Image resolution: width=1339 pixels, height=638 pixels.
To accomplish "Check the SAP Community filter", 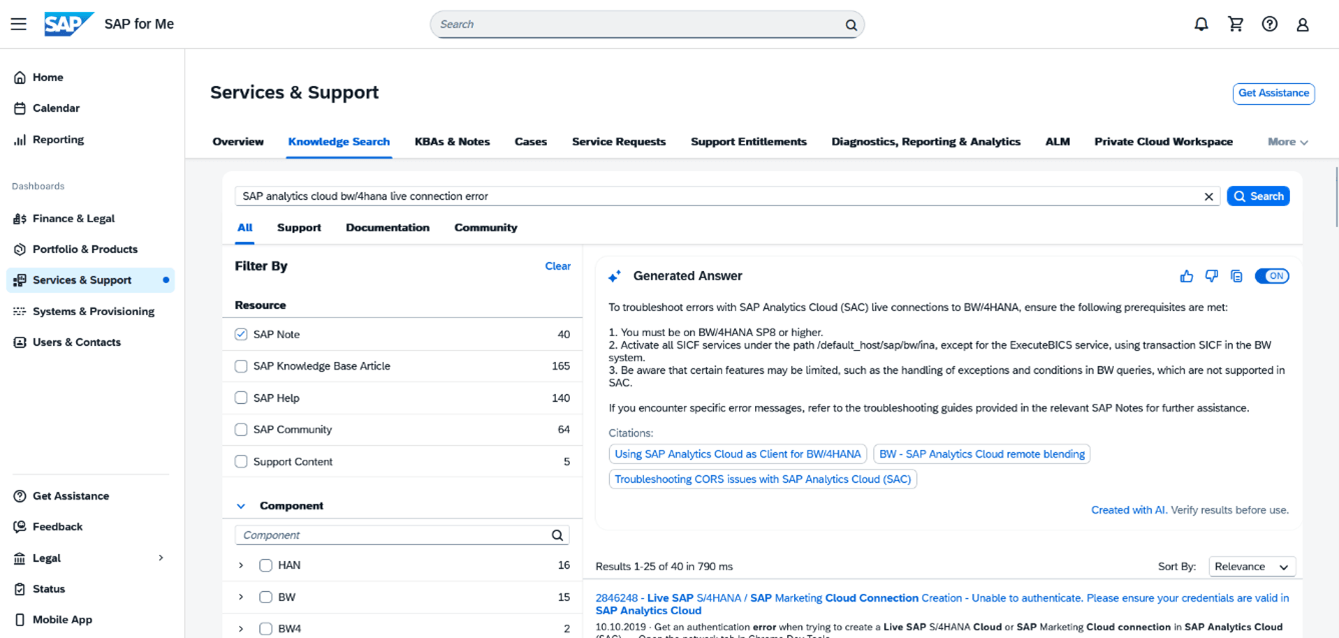I will [241, 430].
